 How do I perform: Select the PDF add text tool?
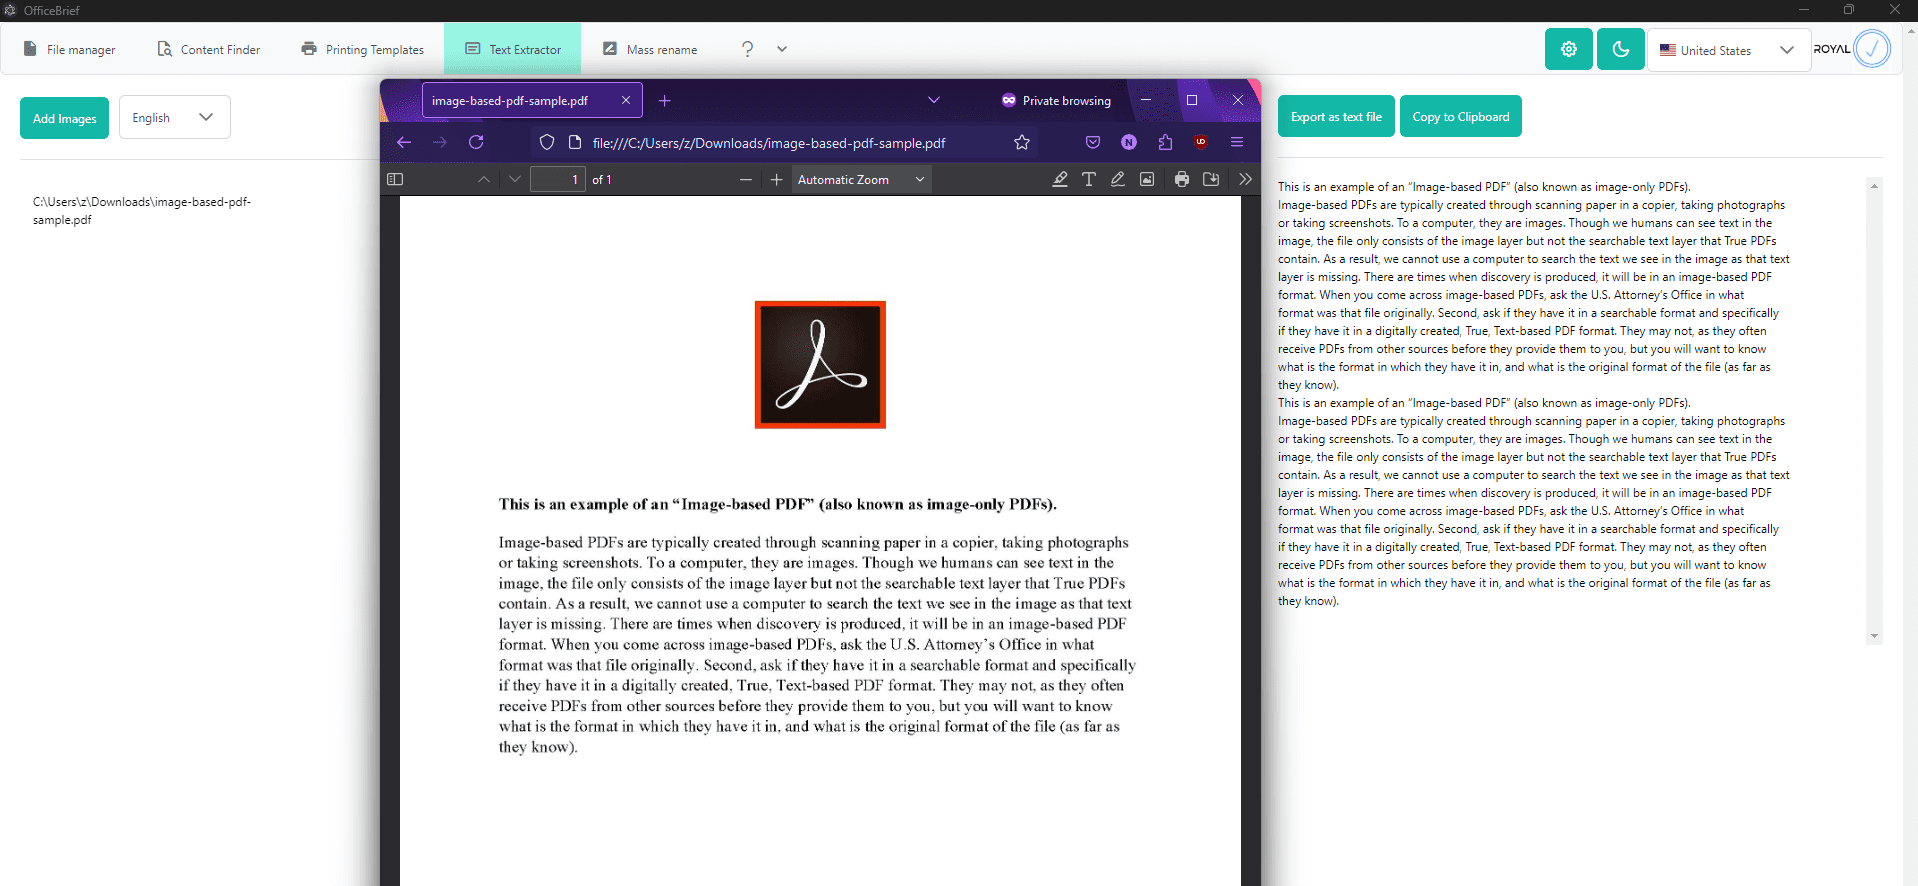coord(1089,179)
